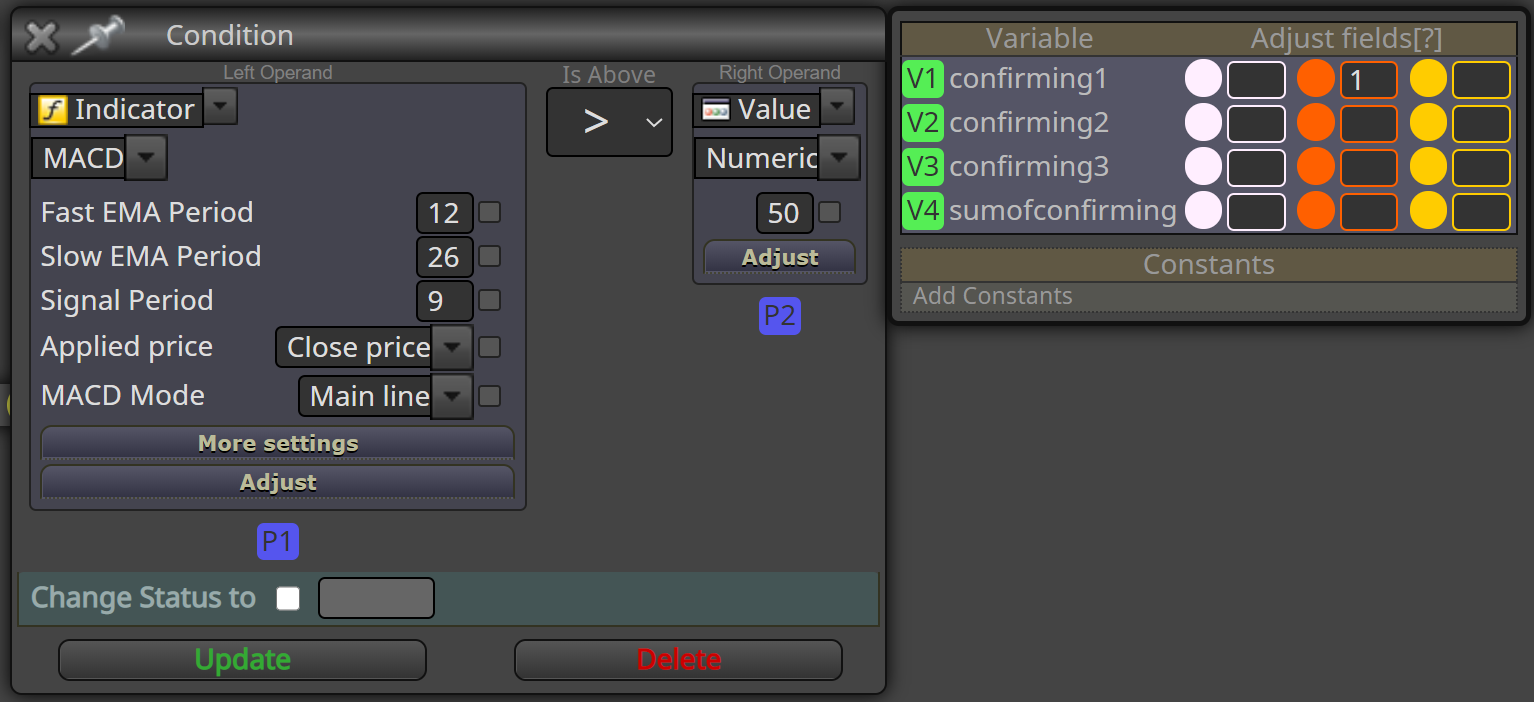
Task: Click the pin icon in Condition header
Action: coord(98,36)
